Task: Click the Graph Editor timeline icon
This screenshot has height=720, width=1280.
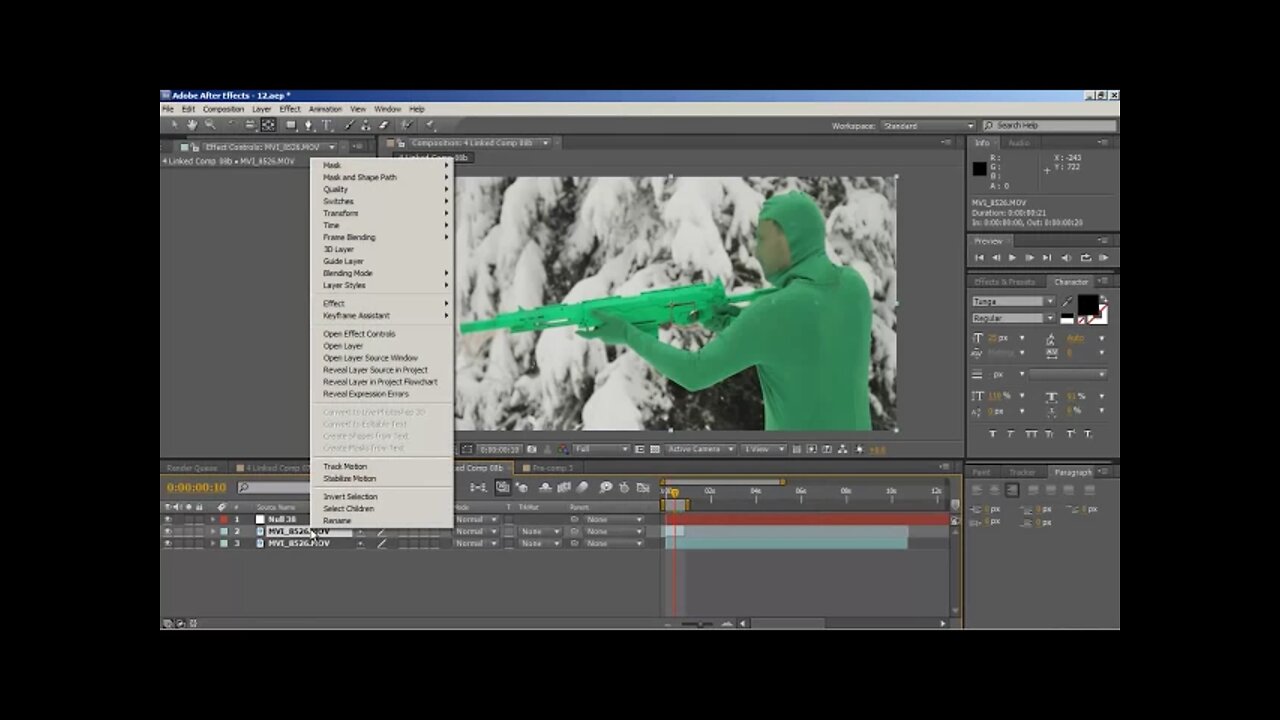Action: pyautogui.click(x=642, y=487)
